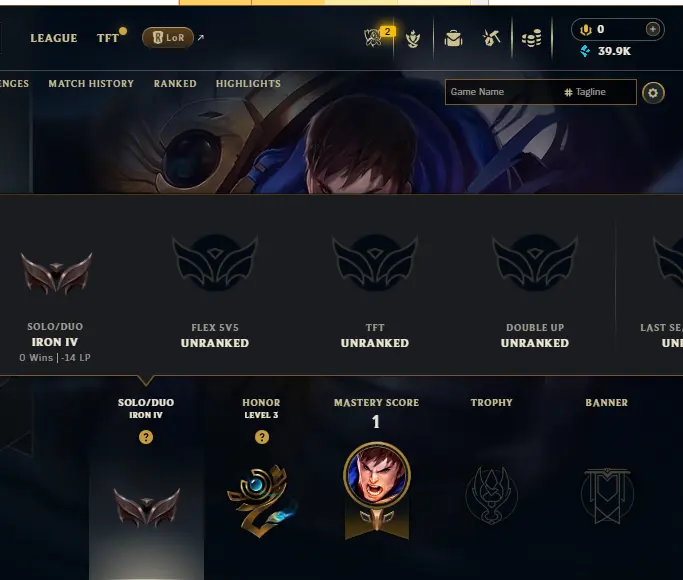Open the Collection icon in the top bar

coord(413,39)
